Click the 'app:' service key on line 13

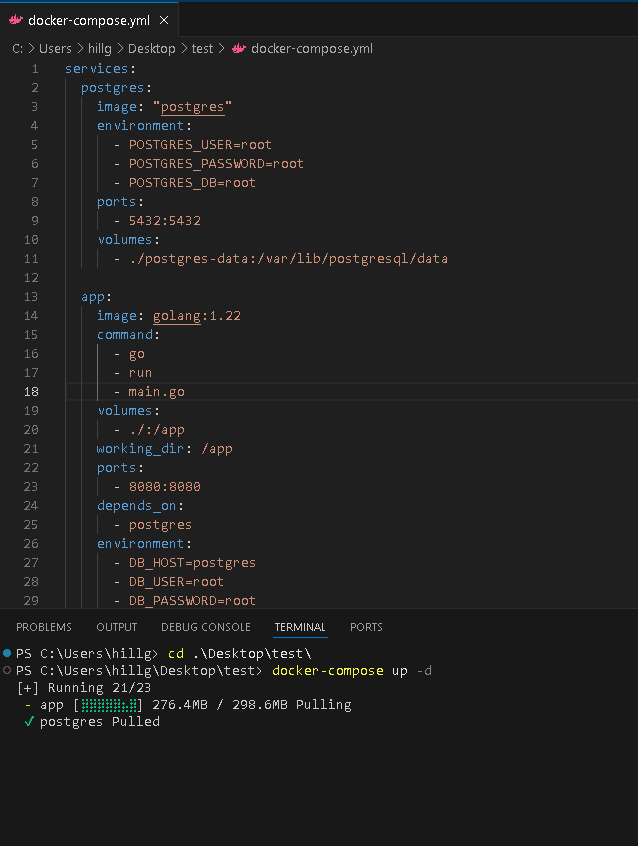point(97,297)
